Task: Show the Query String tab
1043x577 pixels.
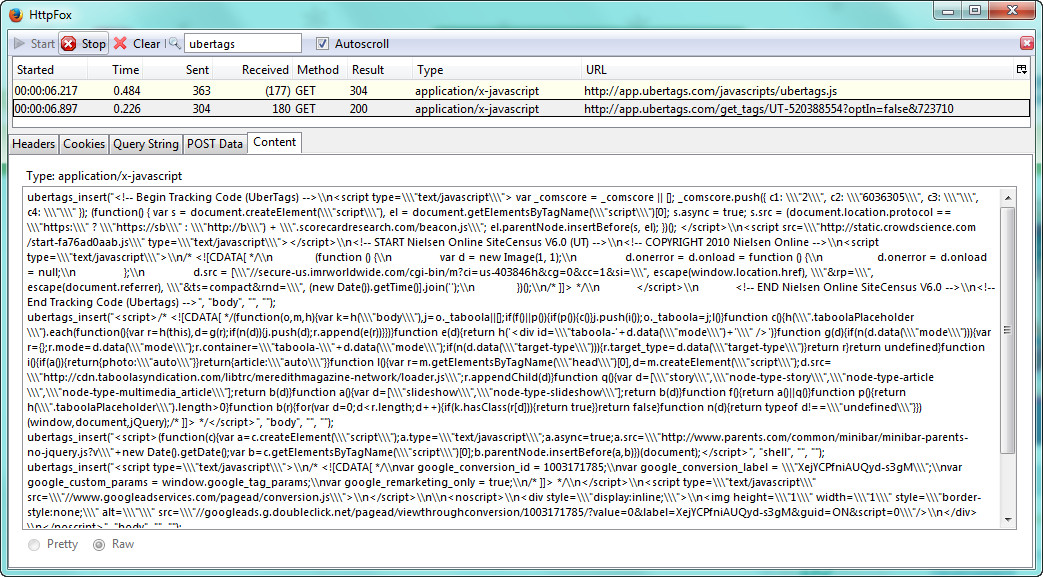Action: [x=145, y=144]
